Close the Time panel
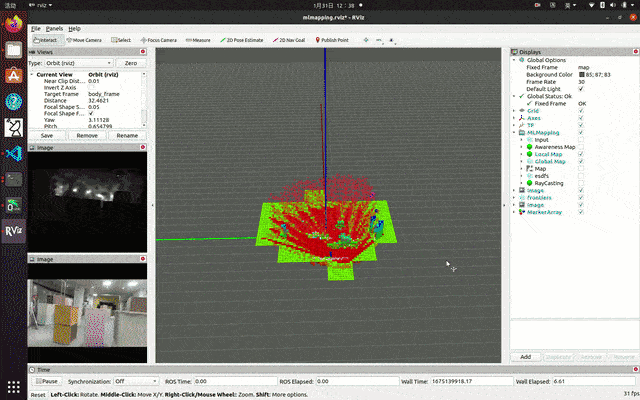Image resolution: width=640 pixels, height=400 pixels. (636, 369)
